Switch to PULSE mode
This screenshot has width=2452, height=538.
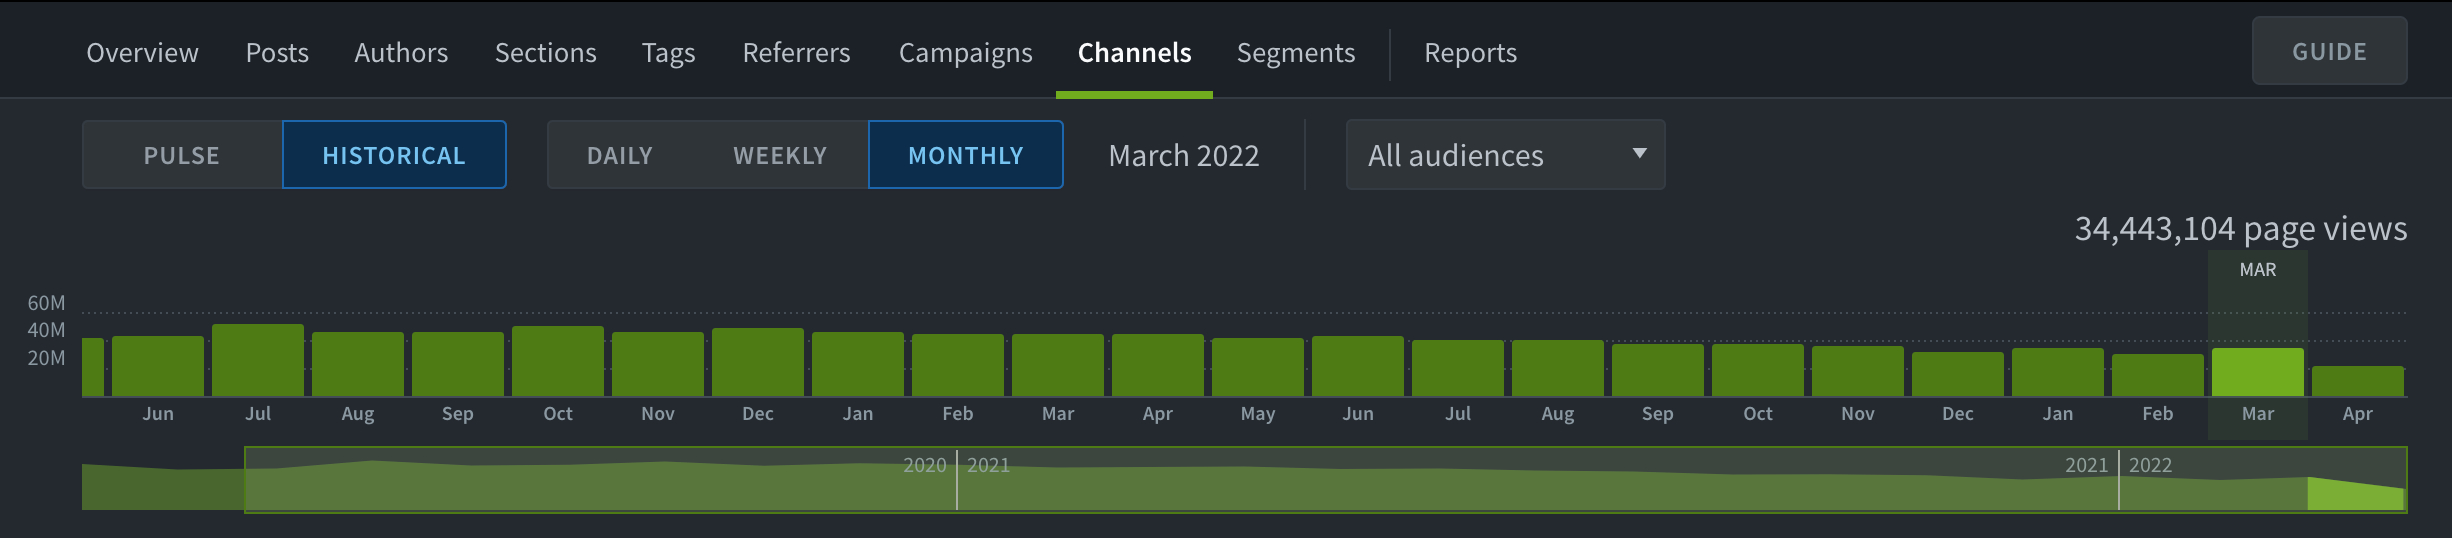click(182, 155)
